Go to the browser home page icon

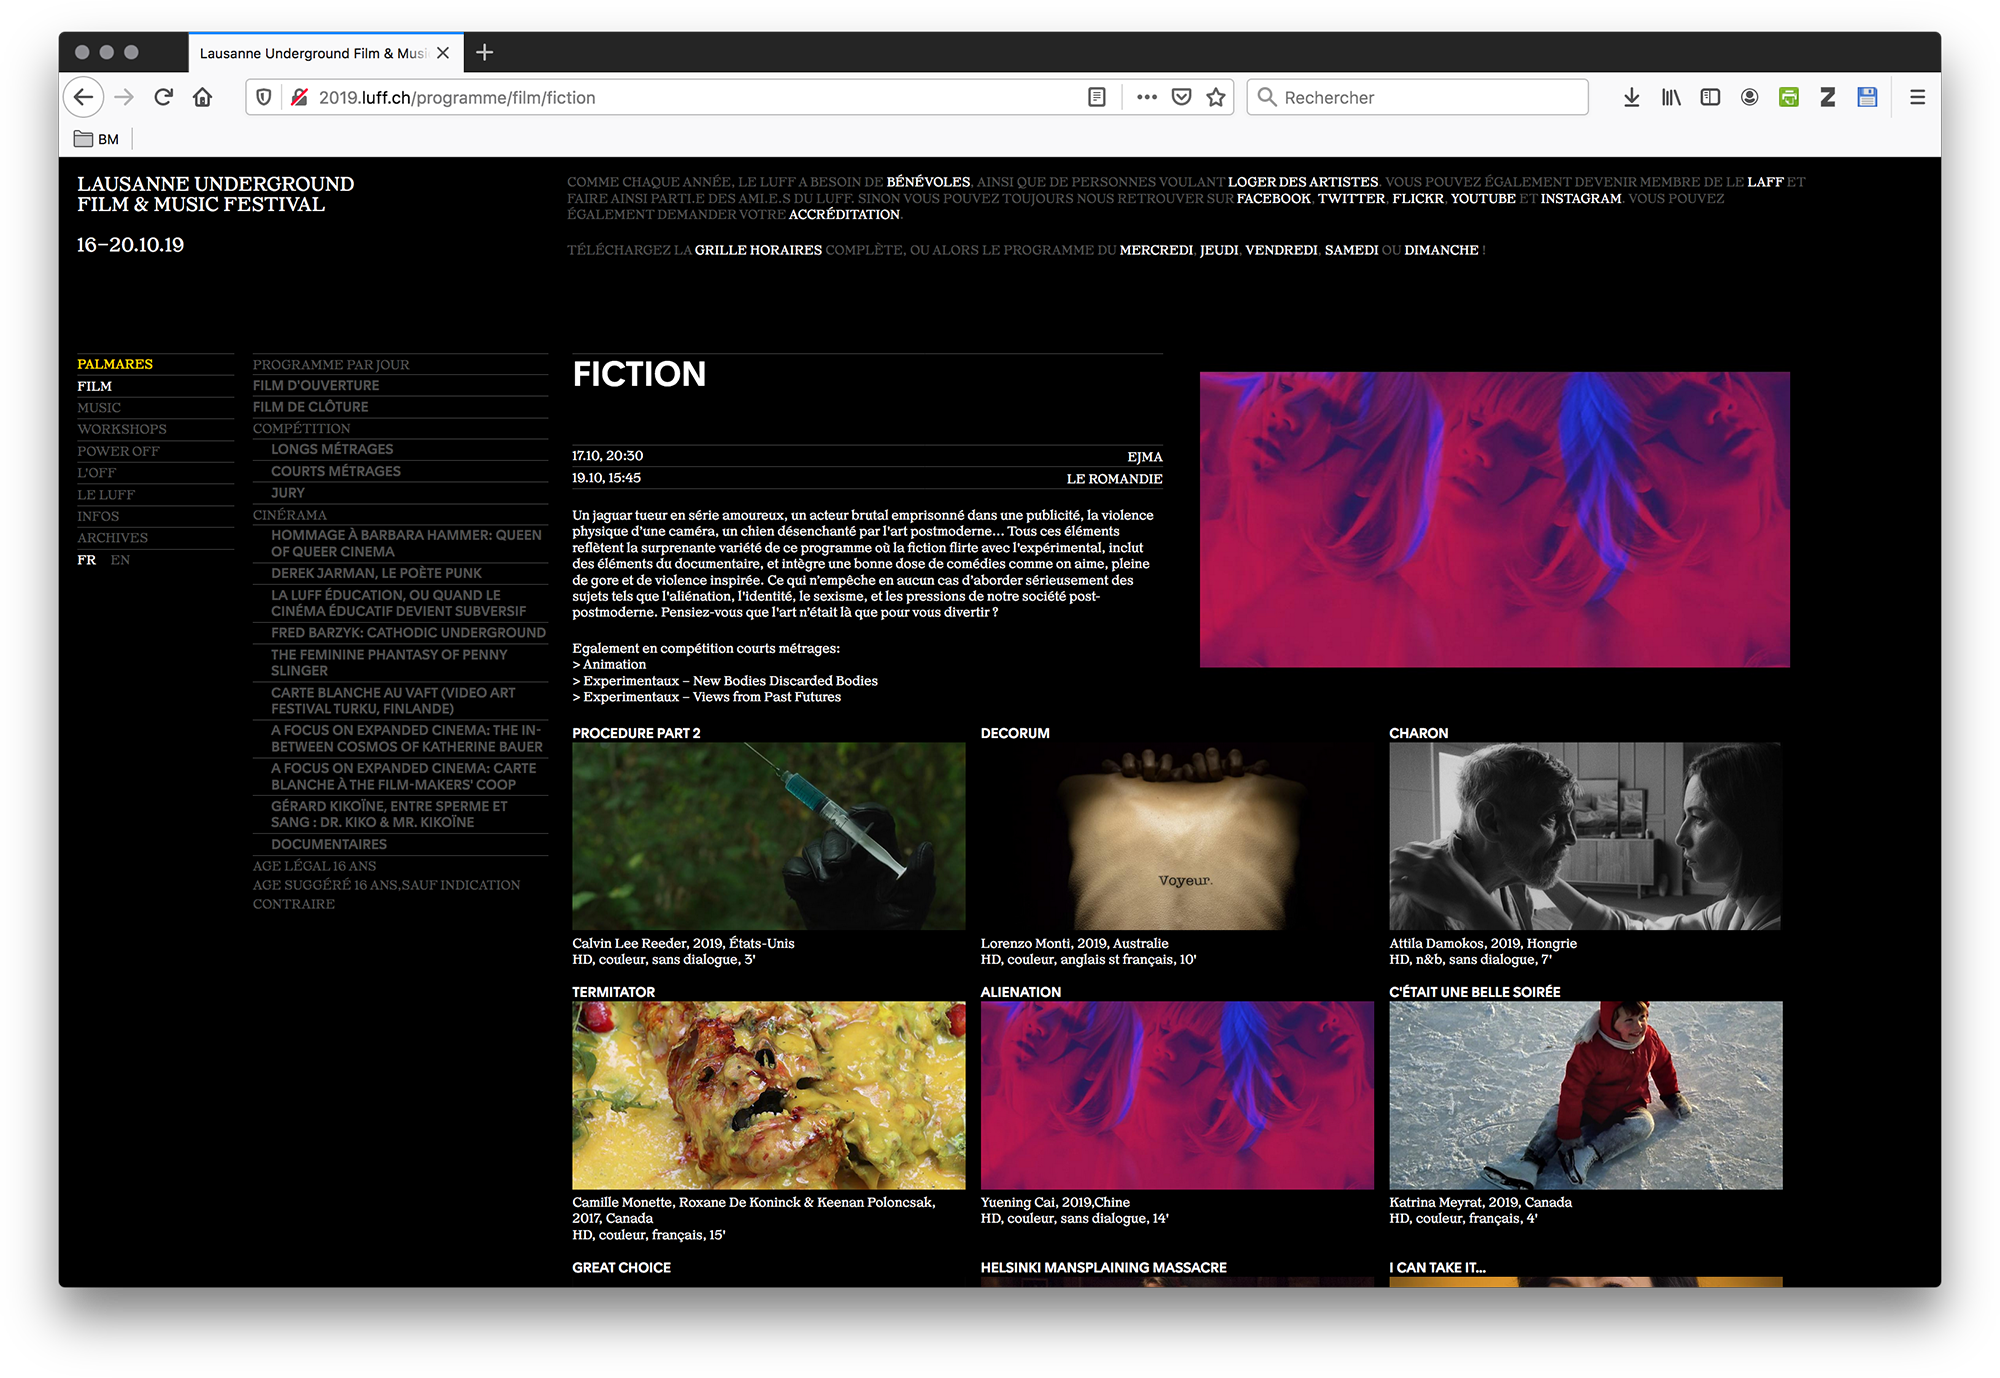[203, 97]
